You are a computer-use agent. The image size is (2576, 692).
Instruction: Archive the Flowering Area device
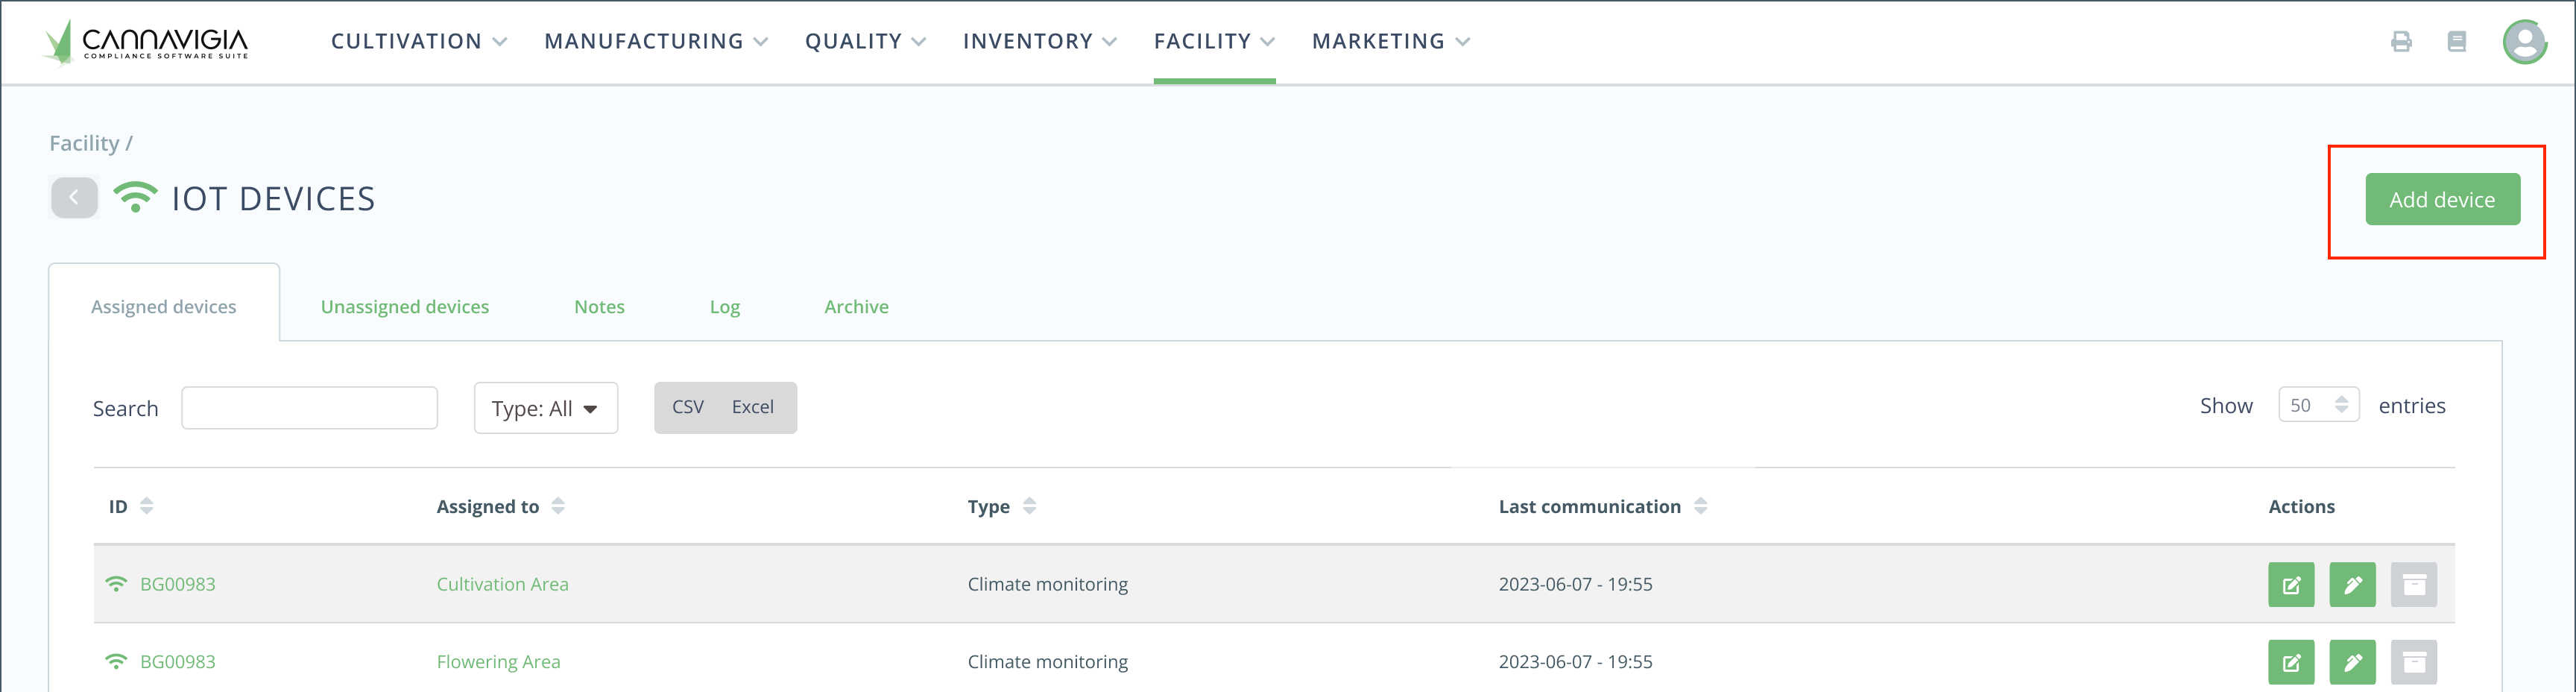tap(2413, 662)
